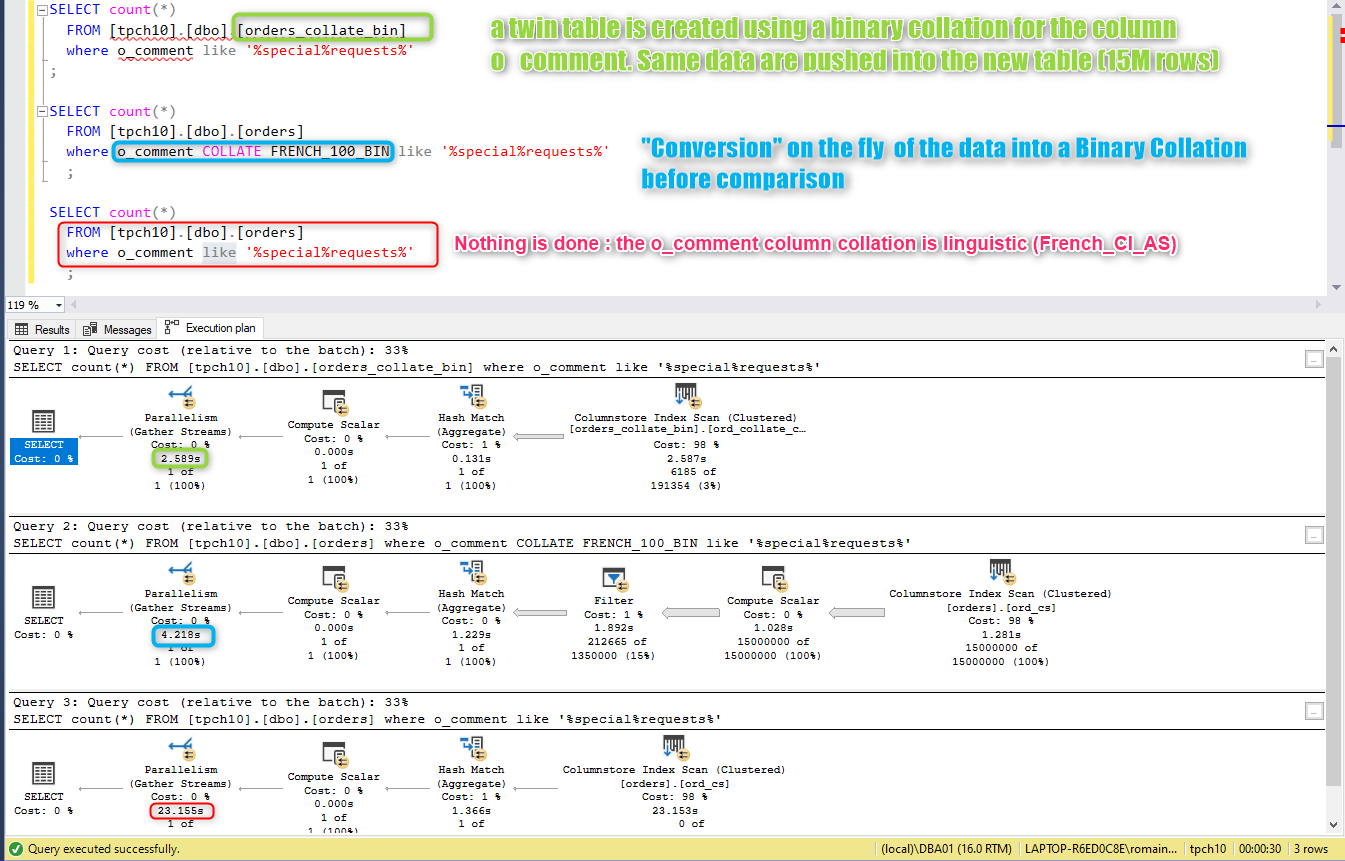
Task: Select the SELECT node icon in Query 3
Action: point(43,773)
